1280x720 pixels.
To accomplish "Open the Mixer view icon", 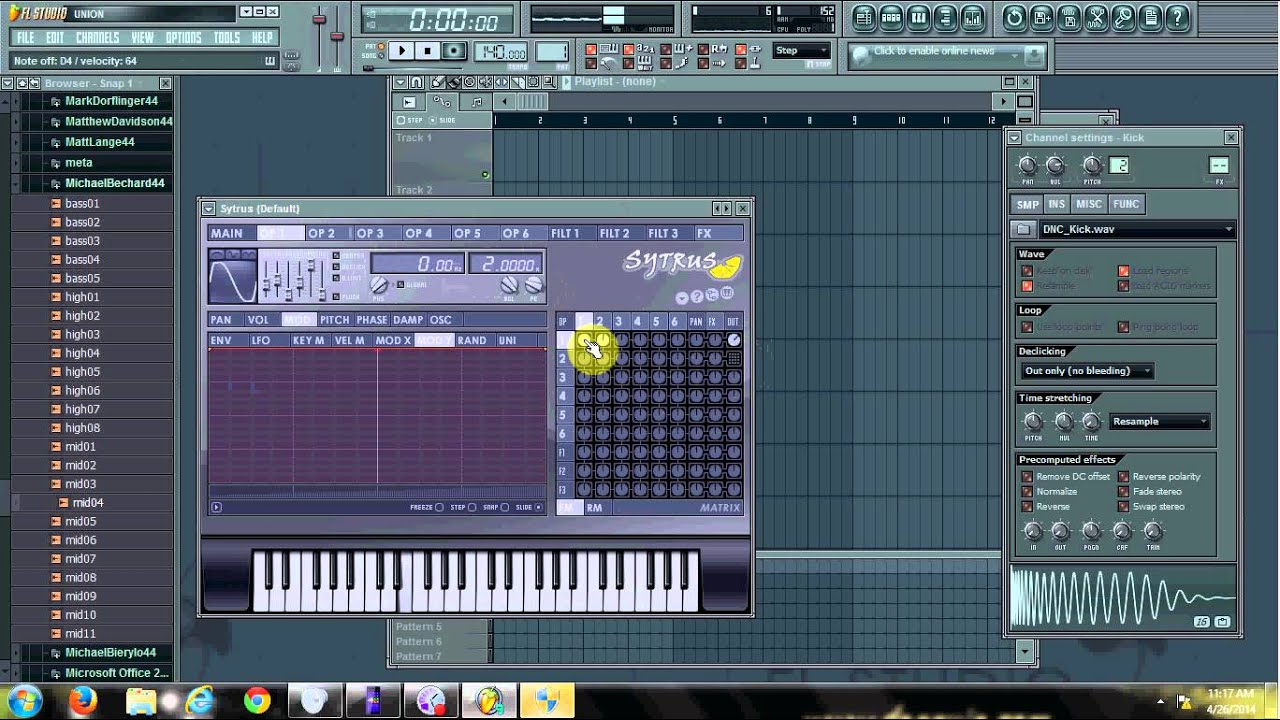I will tap(971, 17).
